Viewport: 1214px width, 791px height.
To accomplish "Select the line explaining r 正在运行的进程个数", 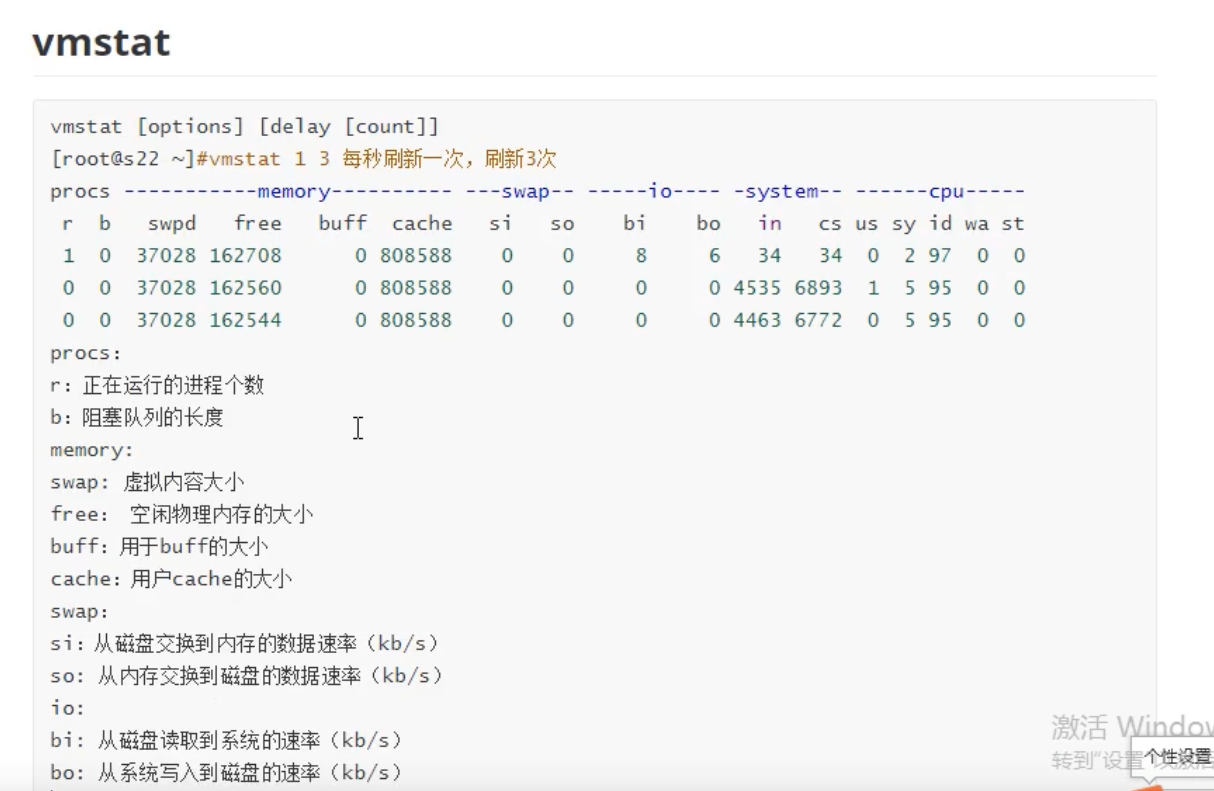I will click(x=160, y=384).
